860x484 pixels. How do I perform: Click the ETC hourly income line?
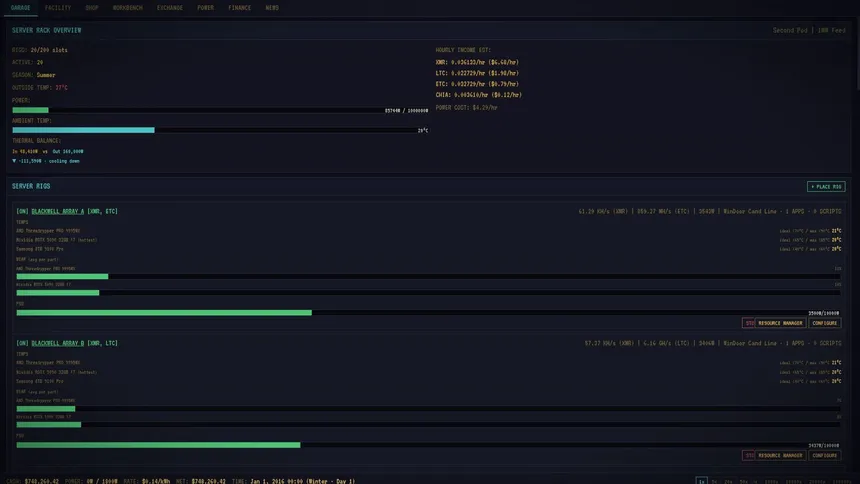coord(477,84)
